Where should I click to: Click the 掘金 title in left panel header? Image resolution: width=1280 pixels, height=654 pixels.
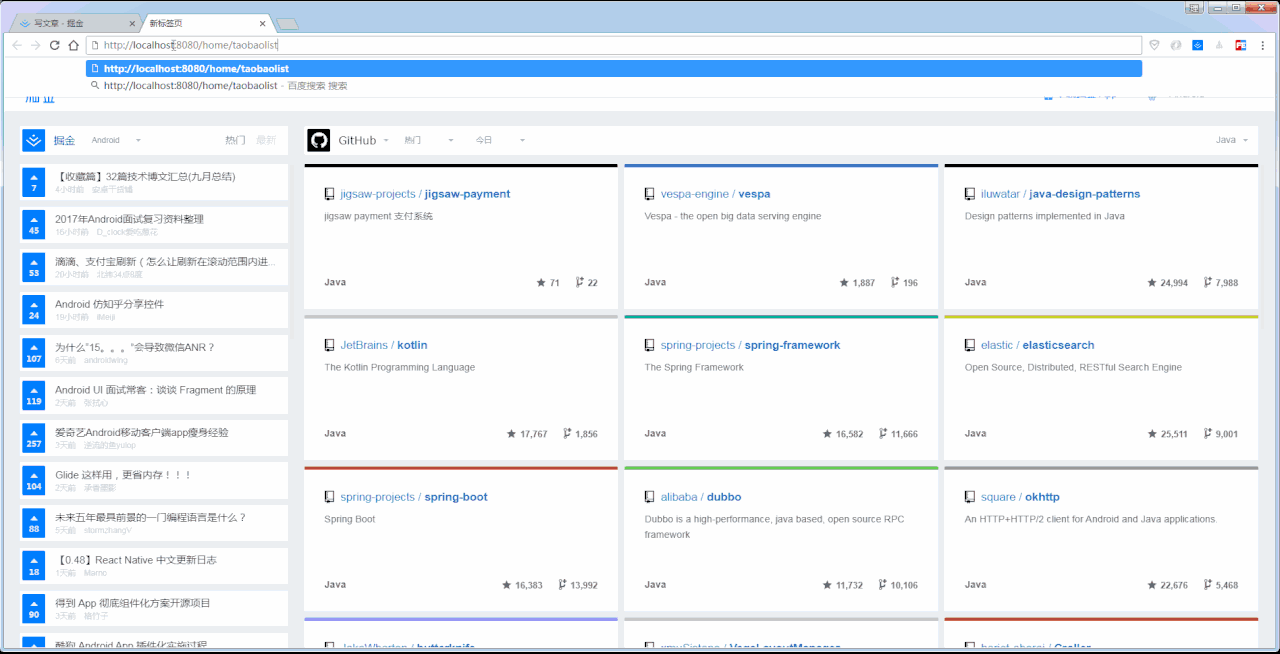(x=64, y=140)
